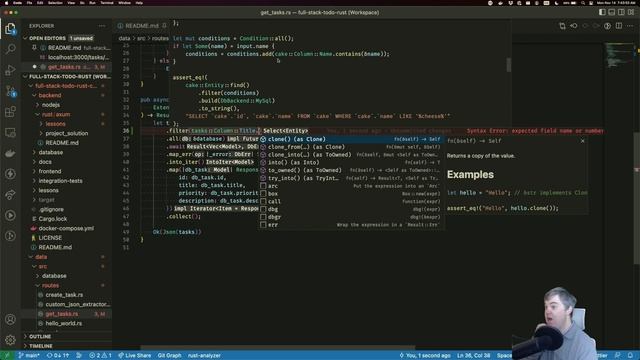
Task: Click the editor vertical scrollbar
Action: (637, 198)
